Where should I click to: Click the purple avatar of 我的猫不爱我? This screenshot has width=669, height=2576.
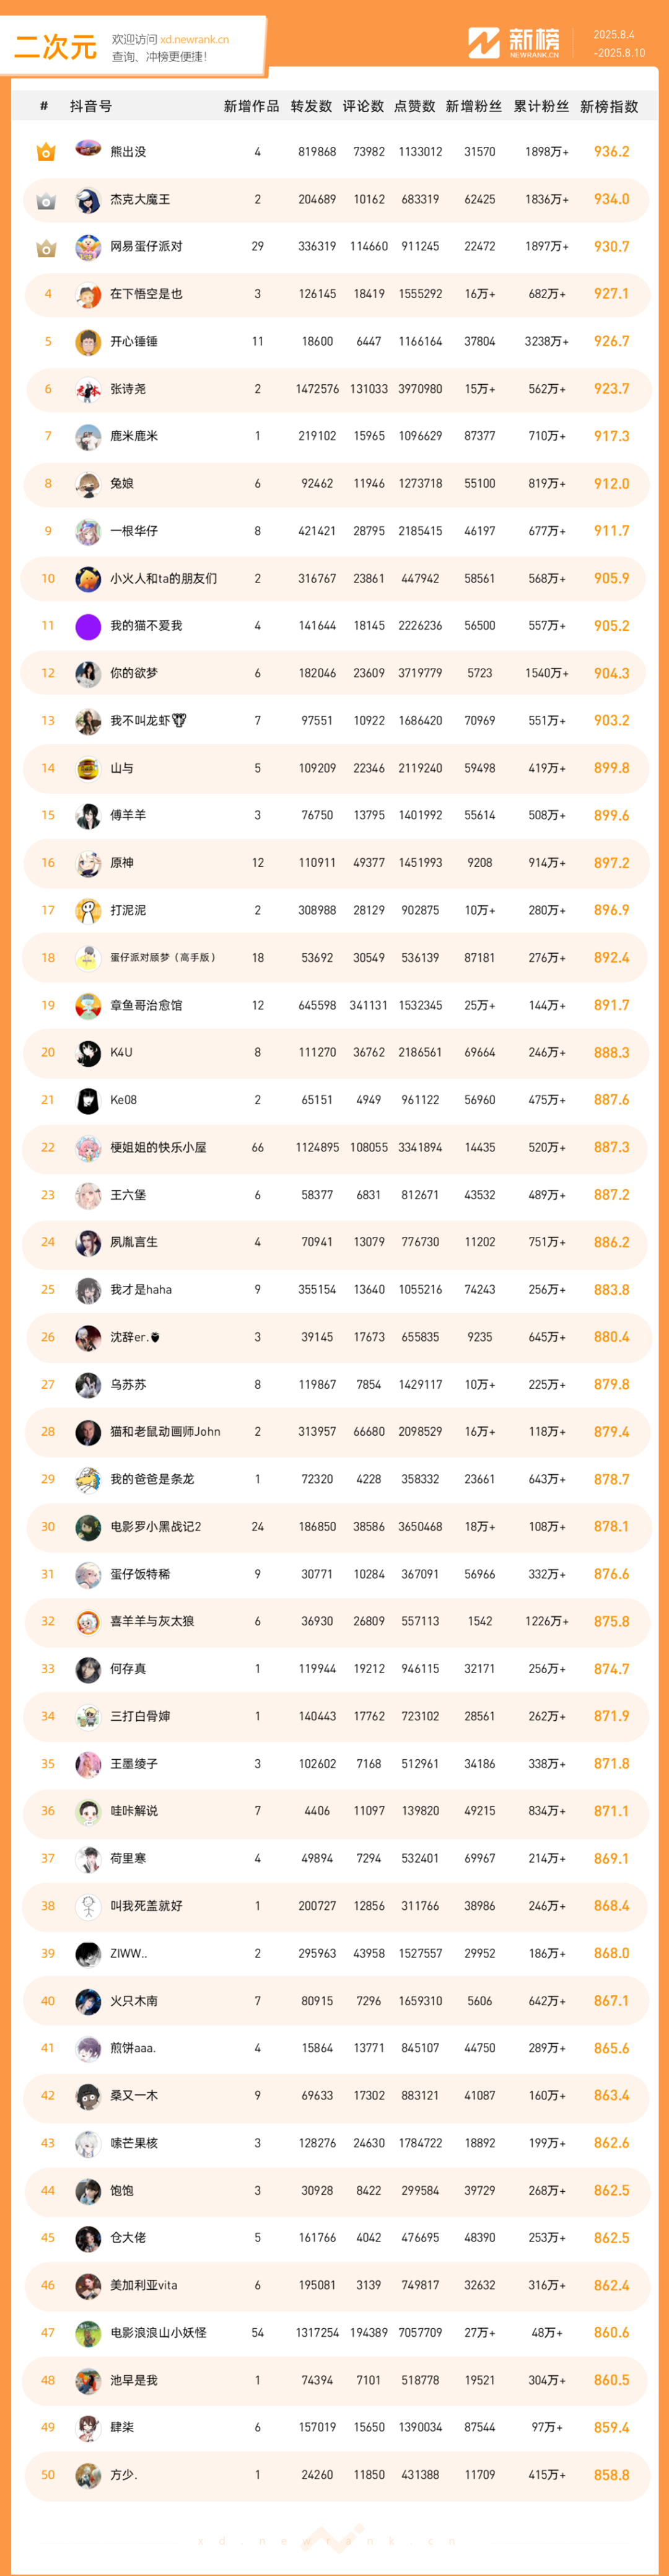pos(88,626)
